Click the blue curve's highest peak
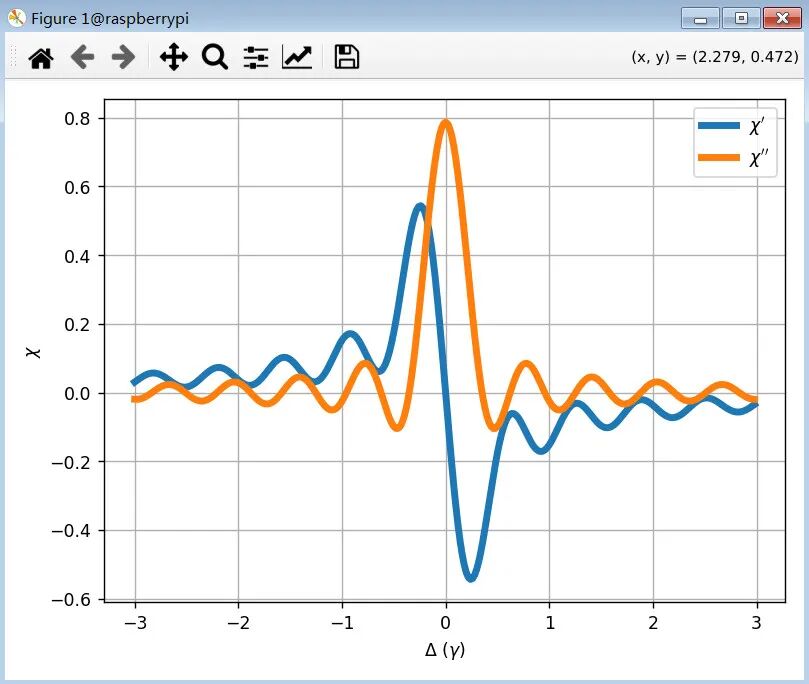 [420, 207]
